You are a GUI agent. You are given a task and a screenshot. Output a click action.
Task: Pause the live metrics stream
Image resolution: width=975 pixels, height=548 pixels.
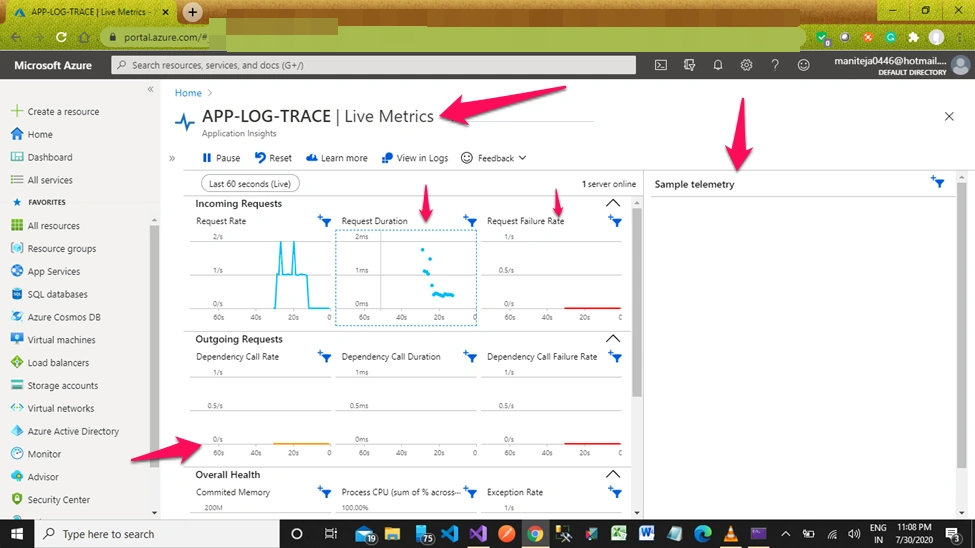221,158
